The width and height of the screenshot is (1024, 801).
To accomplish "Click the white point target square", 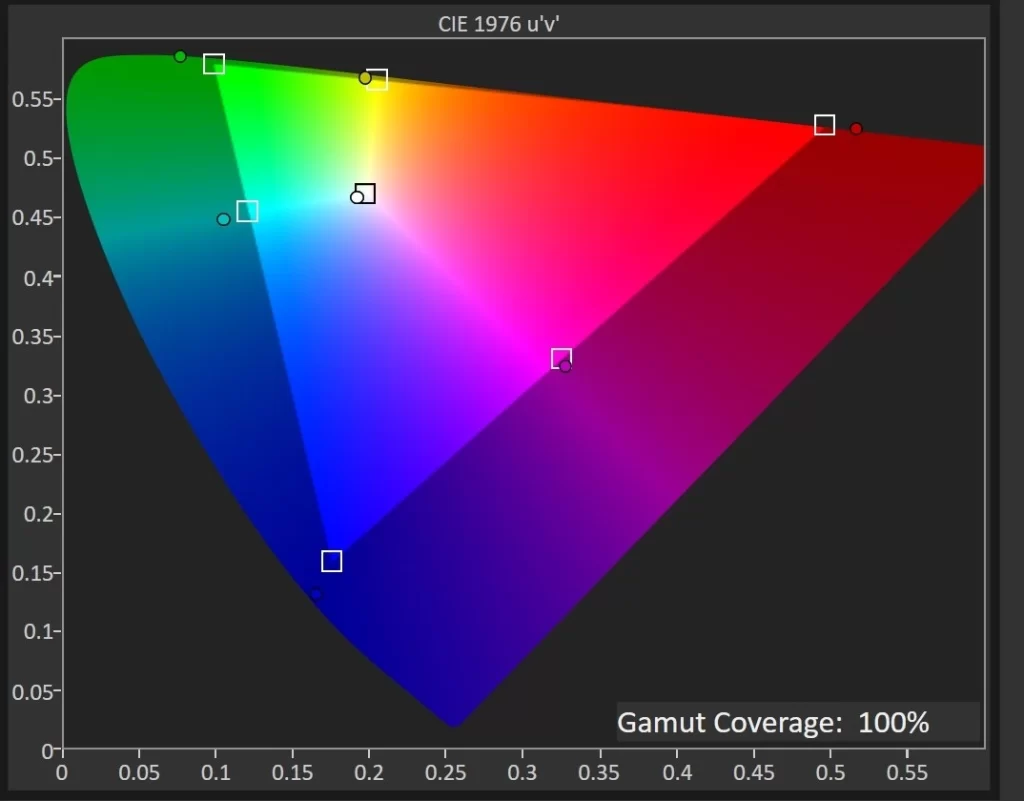I will pyautogui.click(x=366, y=193).
